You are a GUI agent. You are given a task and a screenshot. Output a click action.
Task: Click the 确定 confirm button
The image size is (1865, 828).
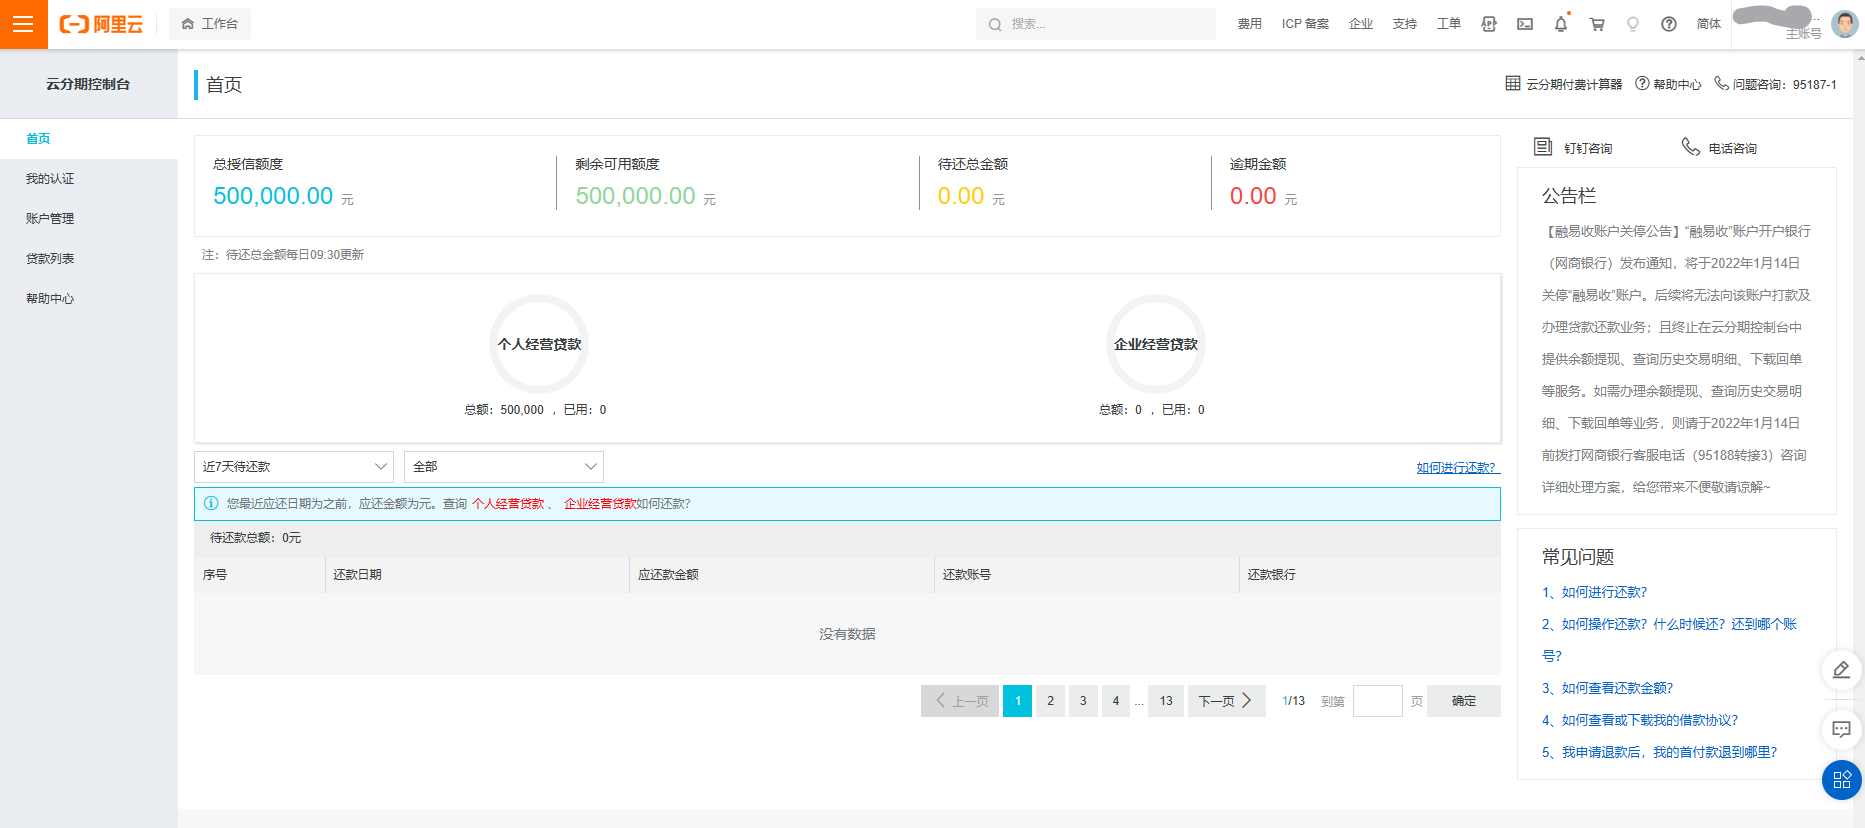pos(1464,701)
